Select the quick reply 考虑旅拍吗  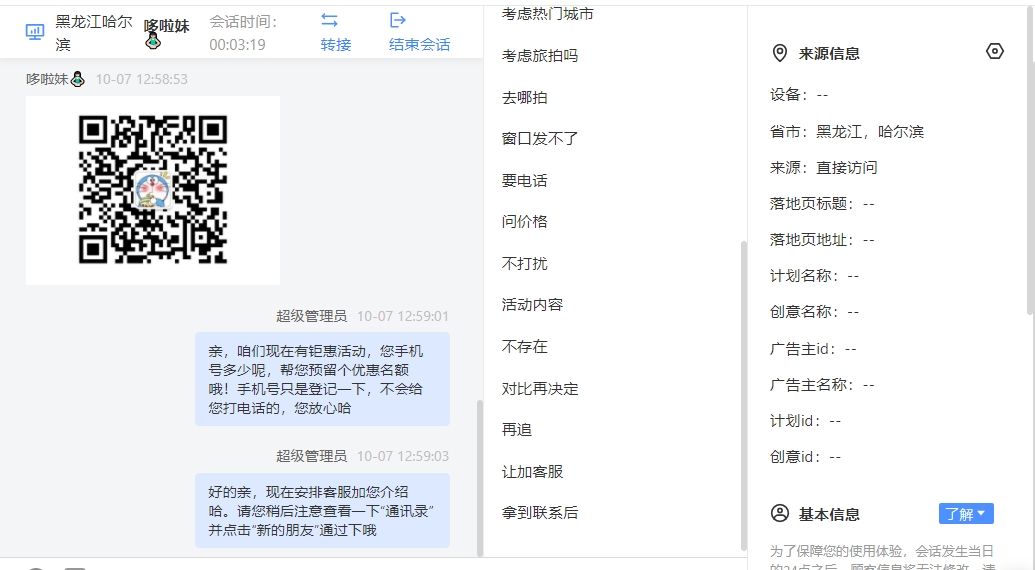540,56
